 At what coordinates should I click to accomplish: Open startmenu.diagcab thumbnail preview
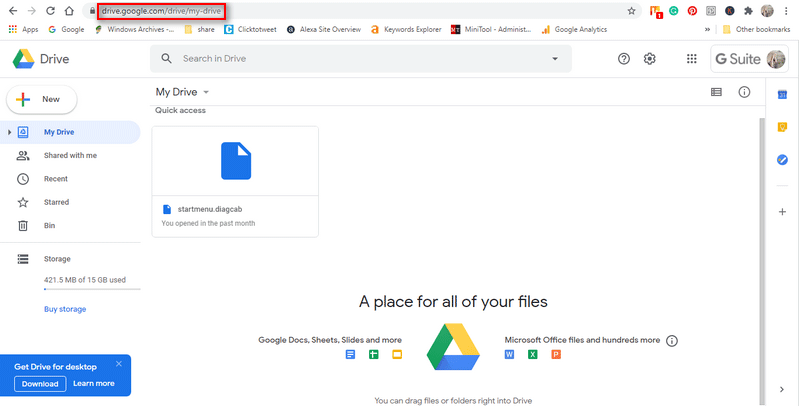[235, 161]
